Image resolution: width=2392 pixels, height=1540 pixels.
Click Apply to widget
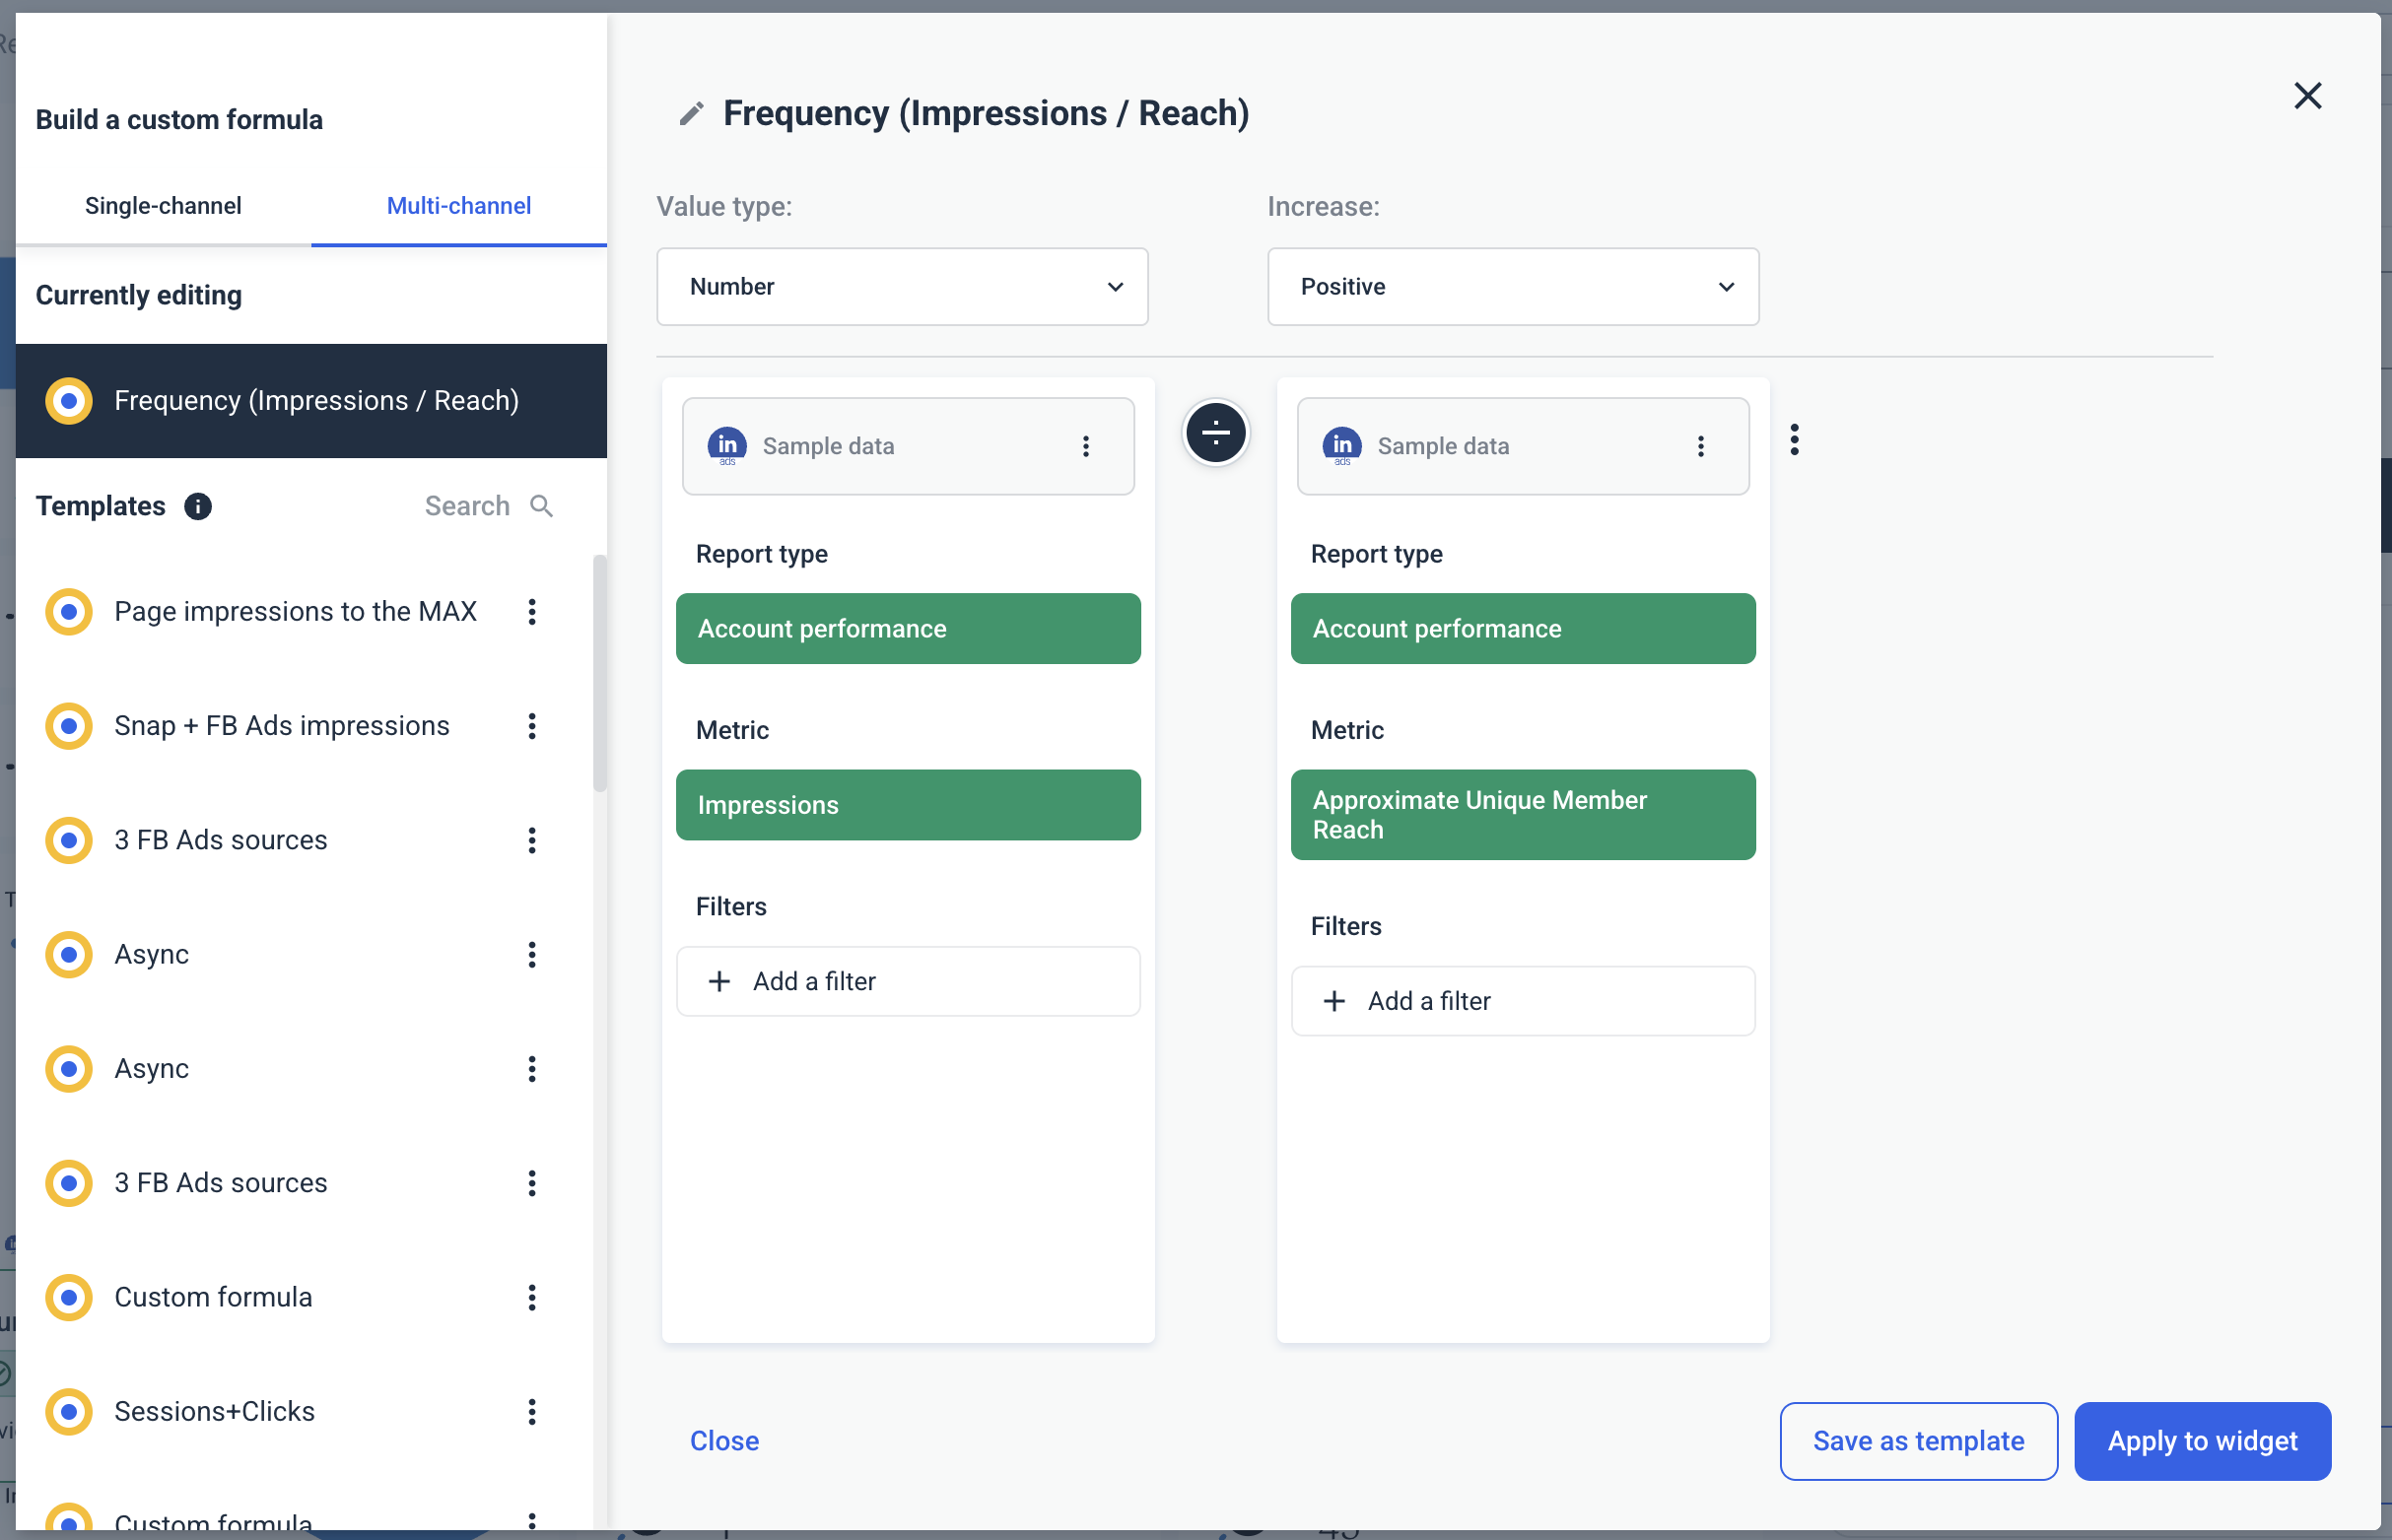click(x=2202, y=1440)
